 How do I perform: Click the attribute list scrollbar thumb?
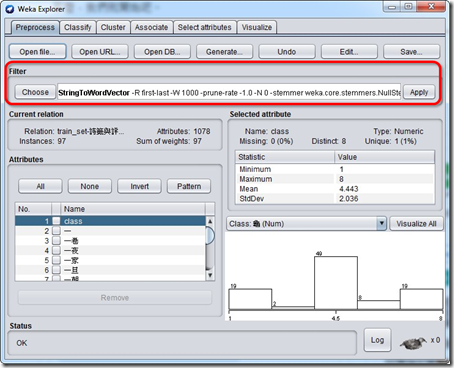pyautogui.click(x=210, y=235)
